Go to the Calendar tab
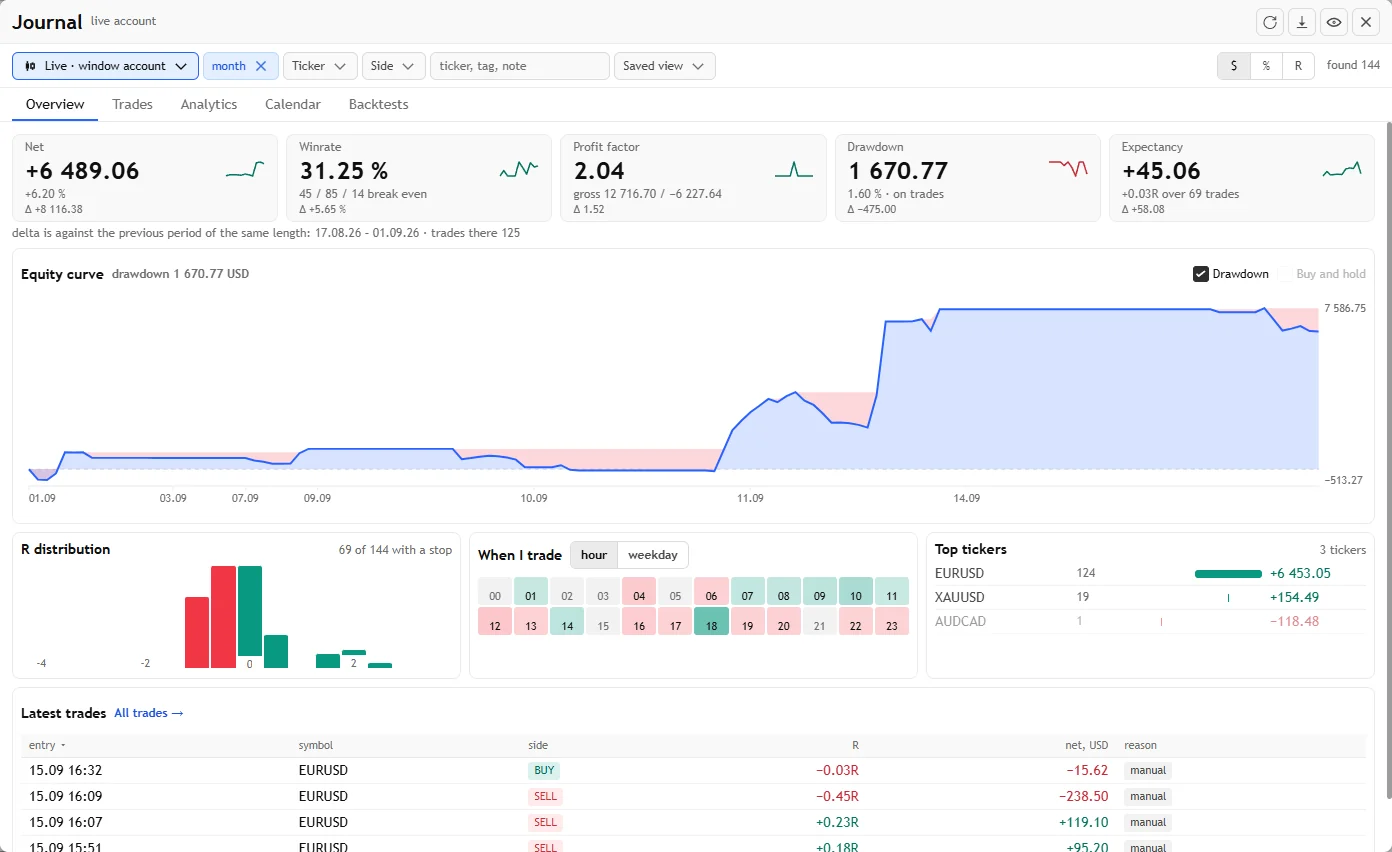Image resolution: width=1392 pixels, height=852 pixels. point(293,104)
